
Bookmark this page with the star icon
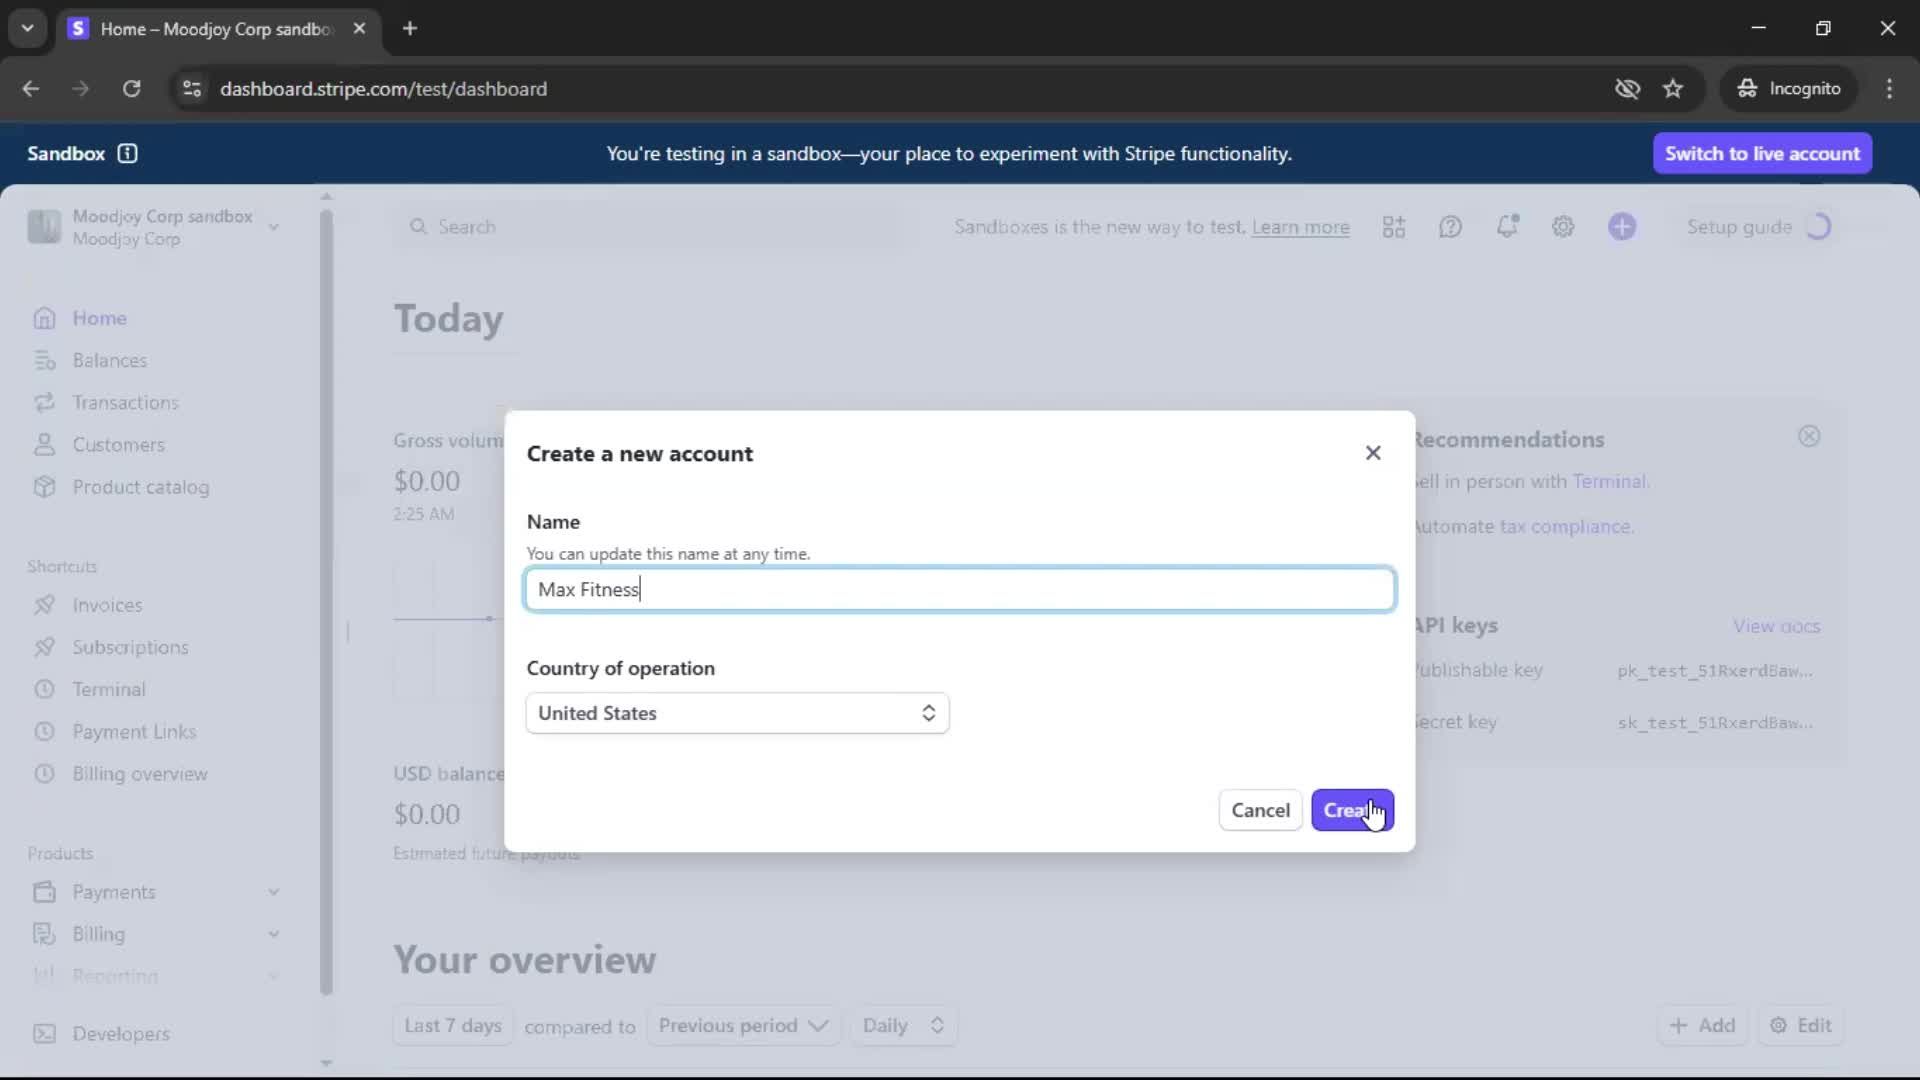(1673, 89)
